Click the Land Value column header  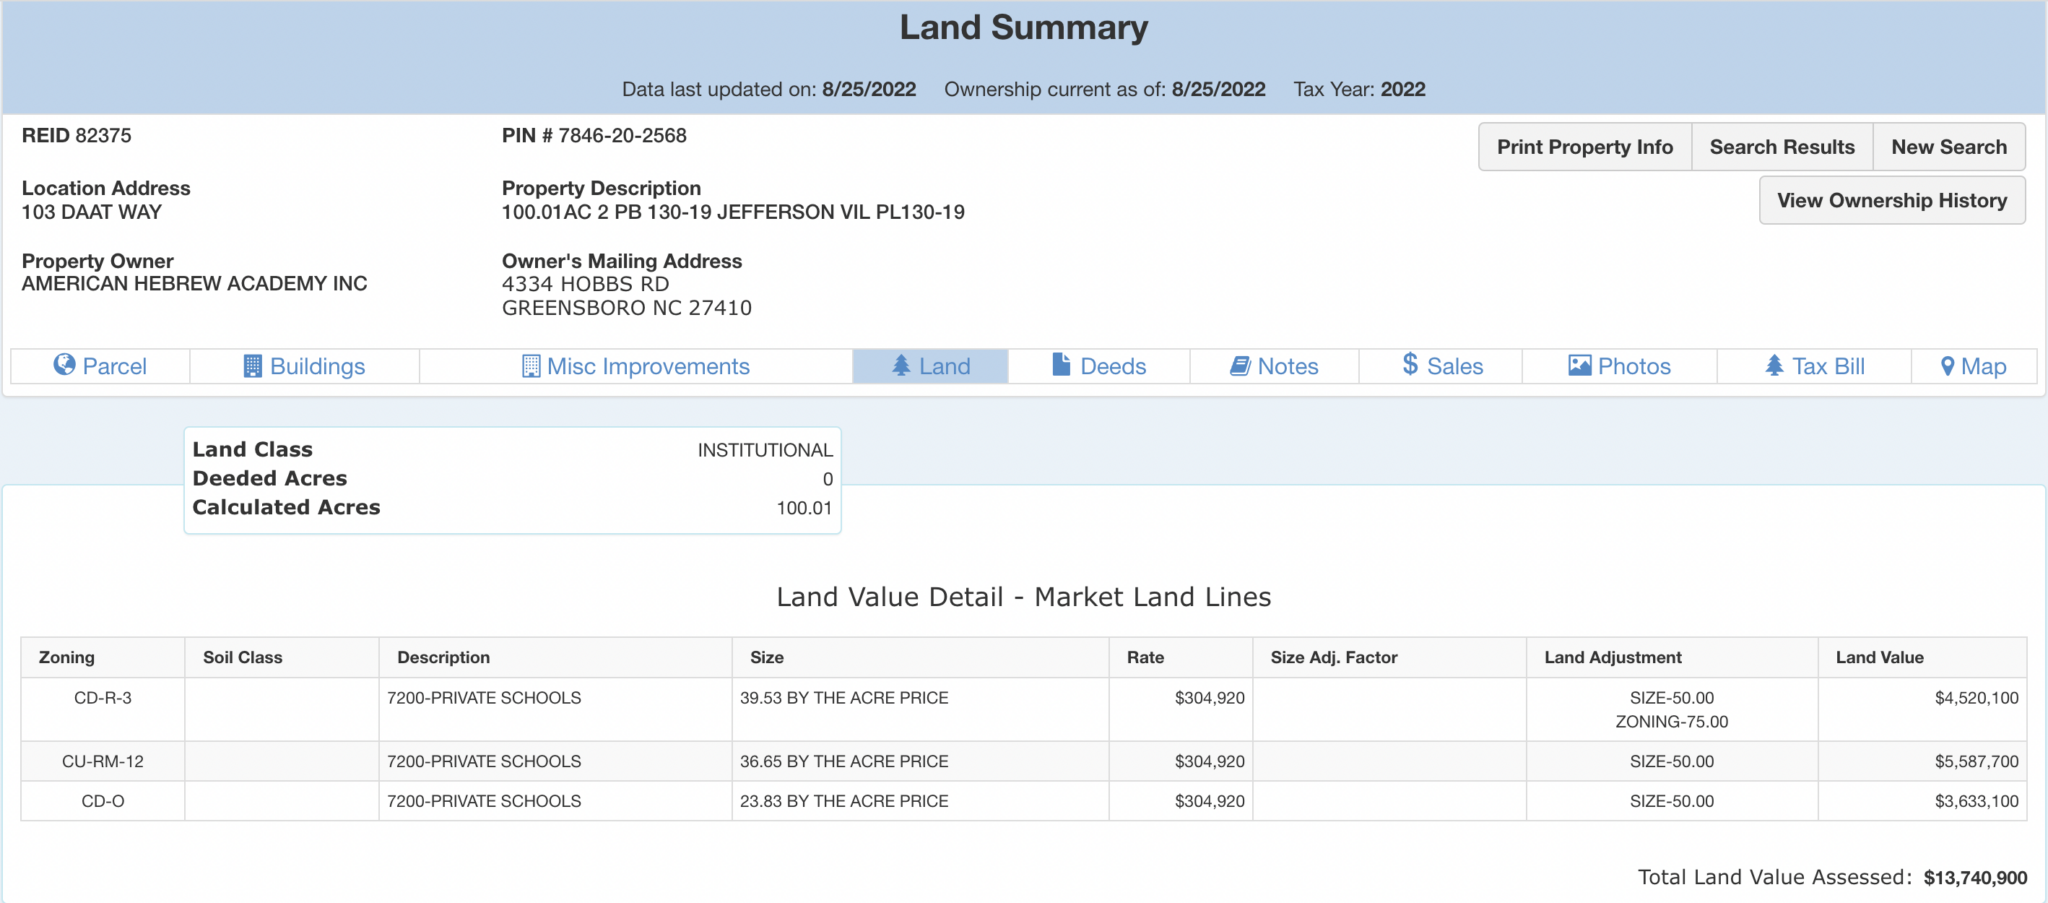(x=1879, y=657)
